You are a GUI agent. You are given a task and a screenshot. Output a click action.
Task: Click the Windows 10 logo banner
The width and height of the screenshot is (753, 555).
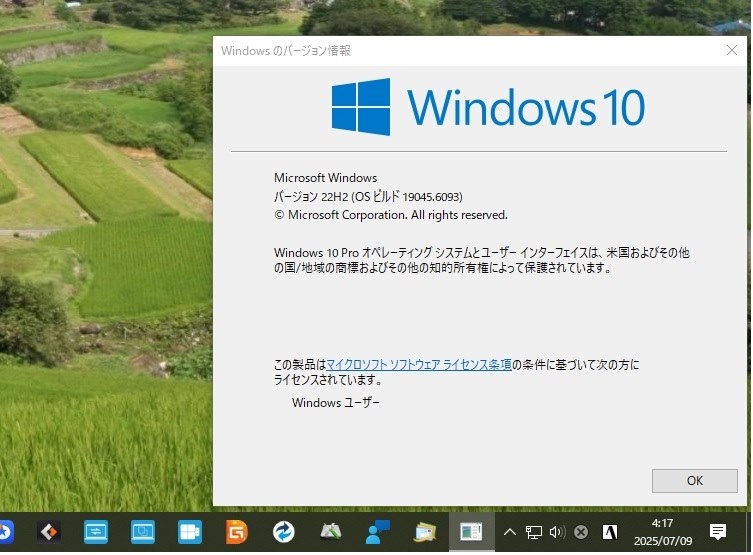point(488,107)
